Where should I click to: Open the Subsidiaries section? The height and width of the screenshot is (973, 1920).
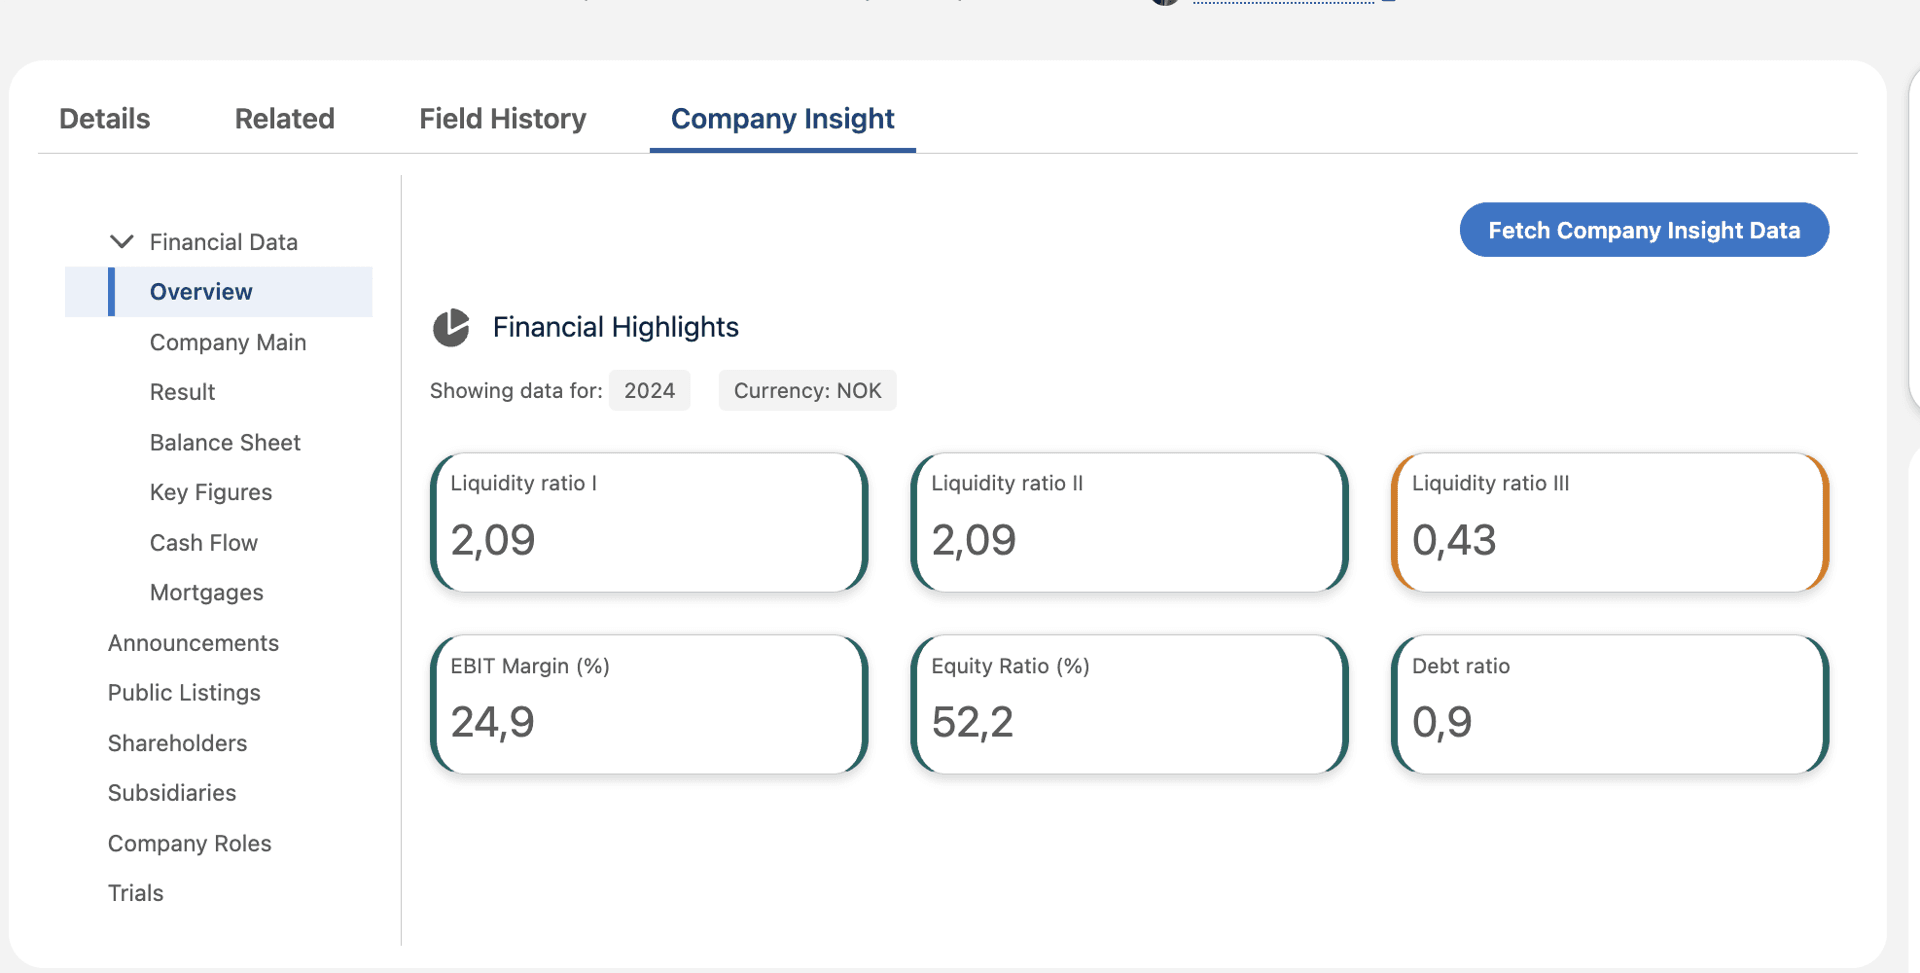tap(171, 793)
